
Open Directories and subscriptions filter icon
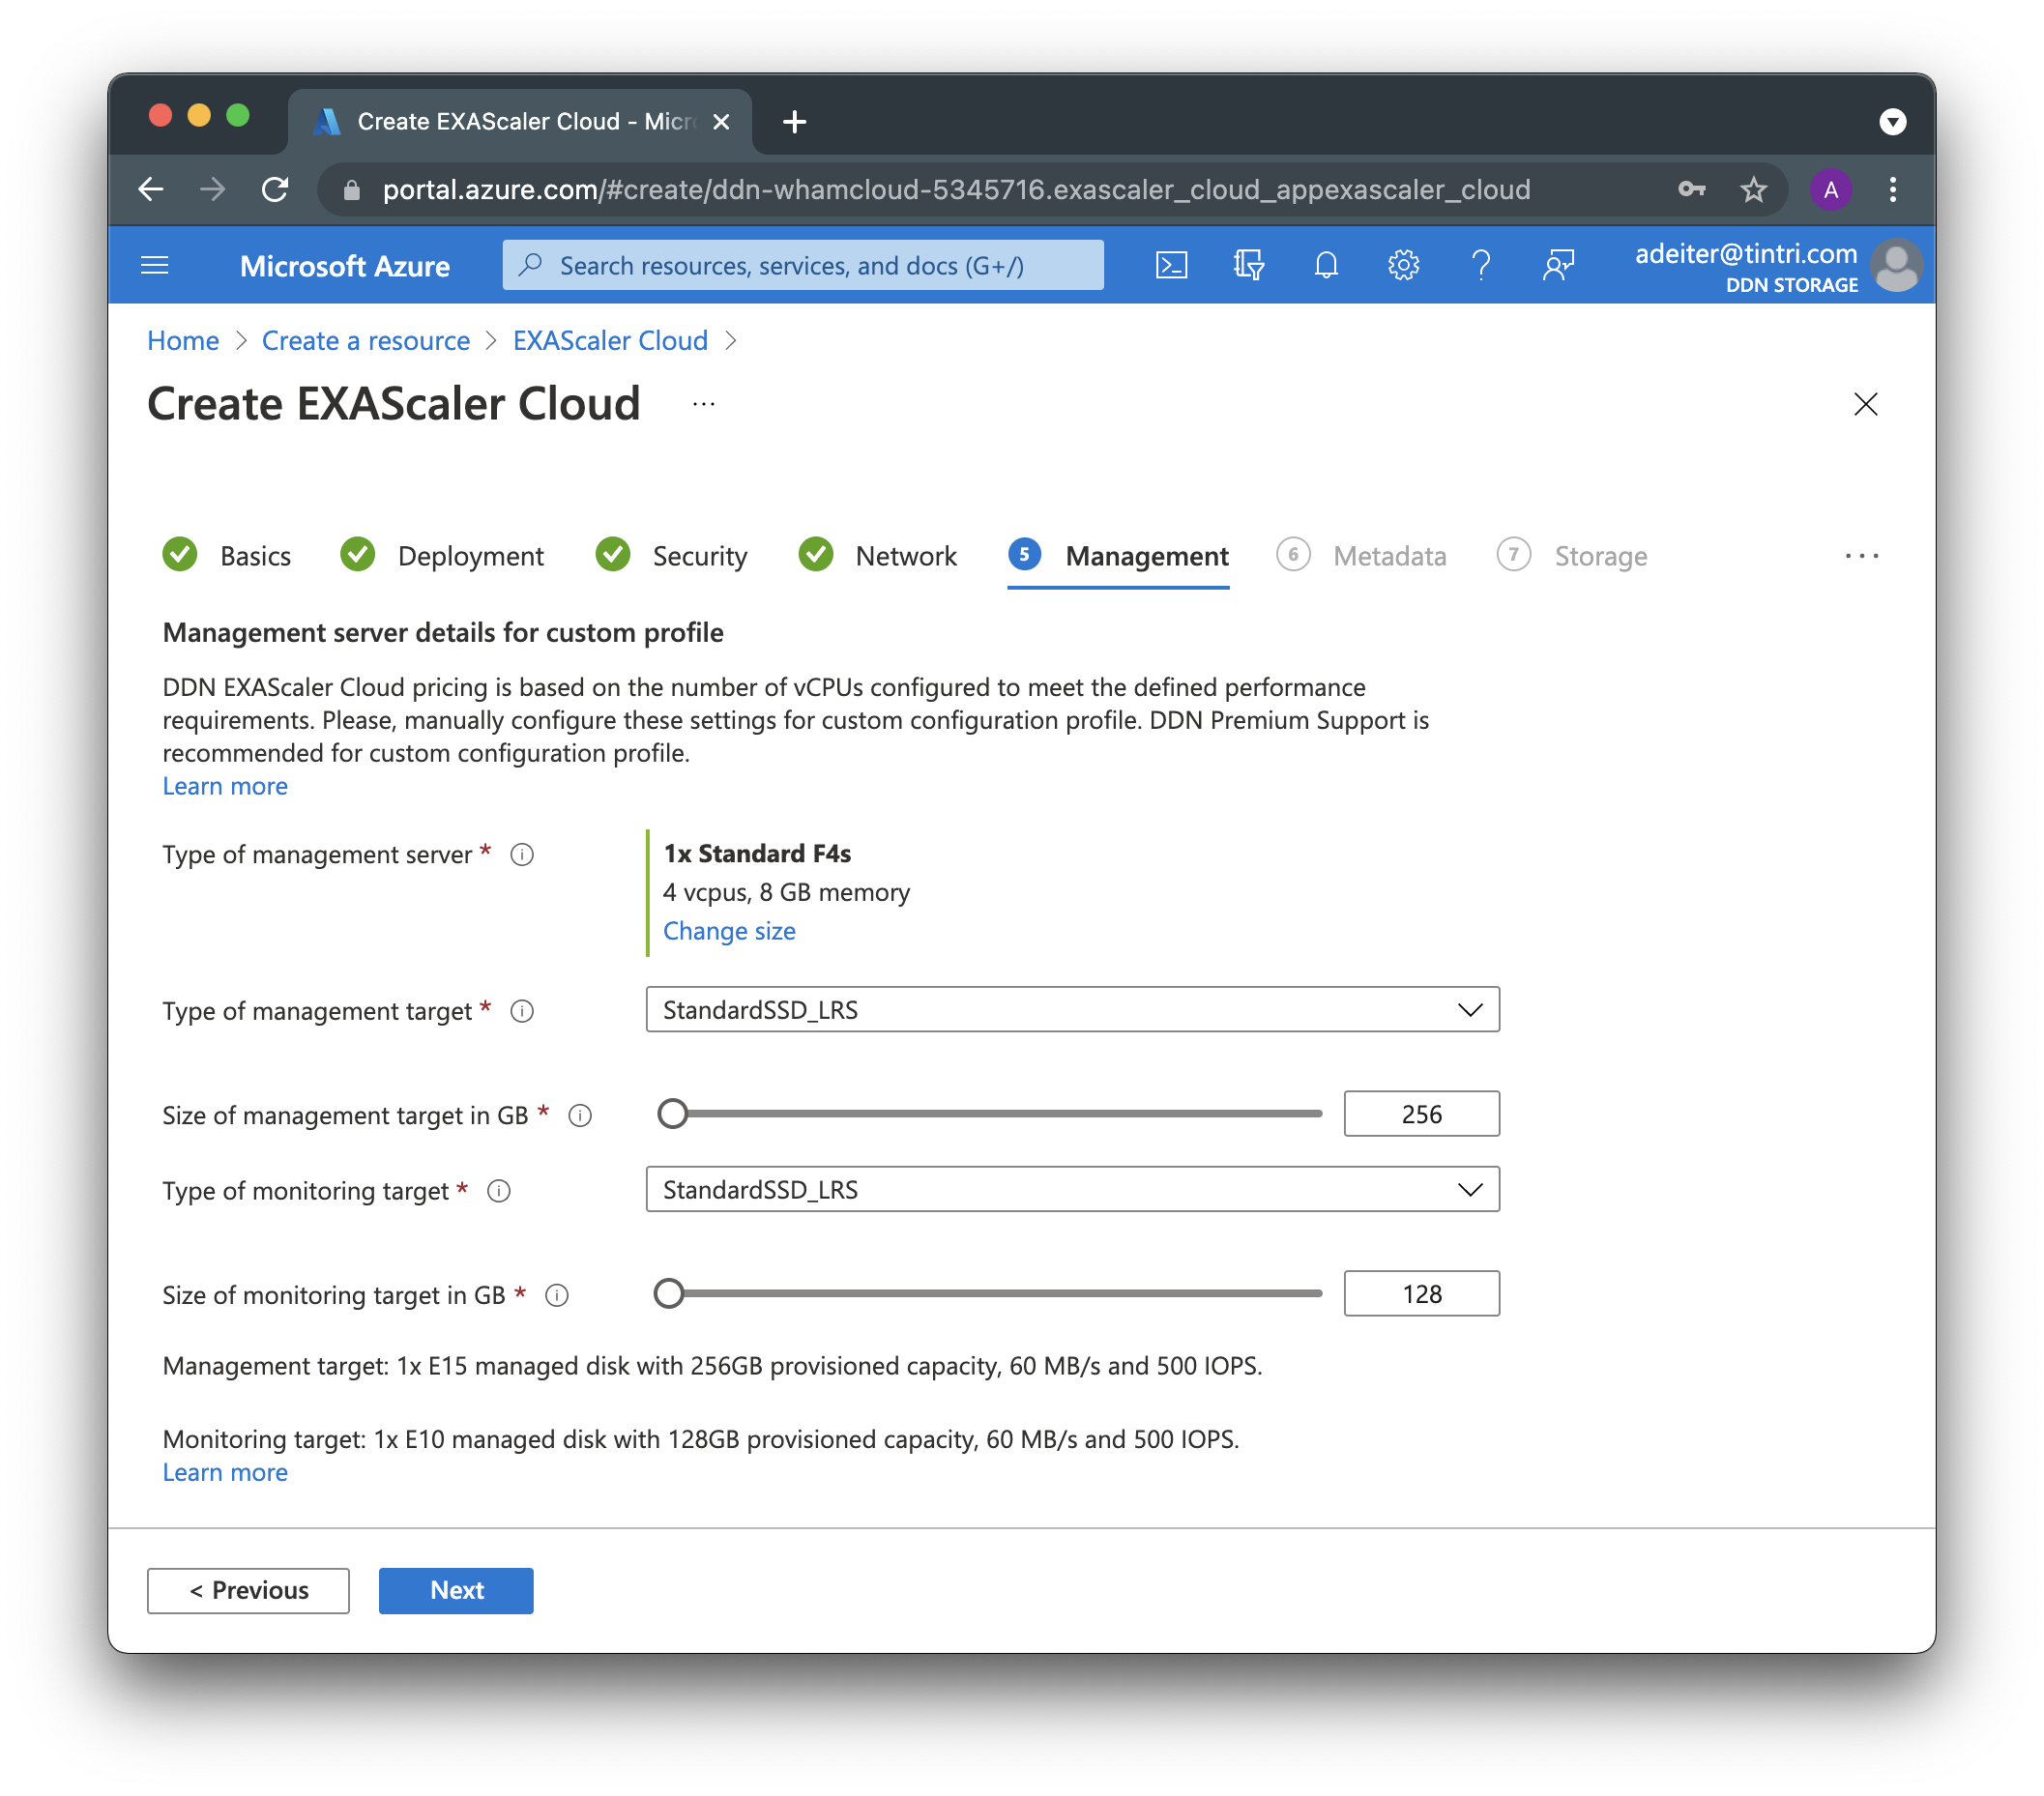tap(1248, 265)
